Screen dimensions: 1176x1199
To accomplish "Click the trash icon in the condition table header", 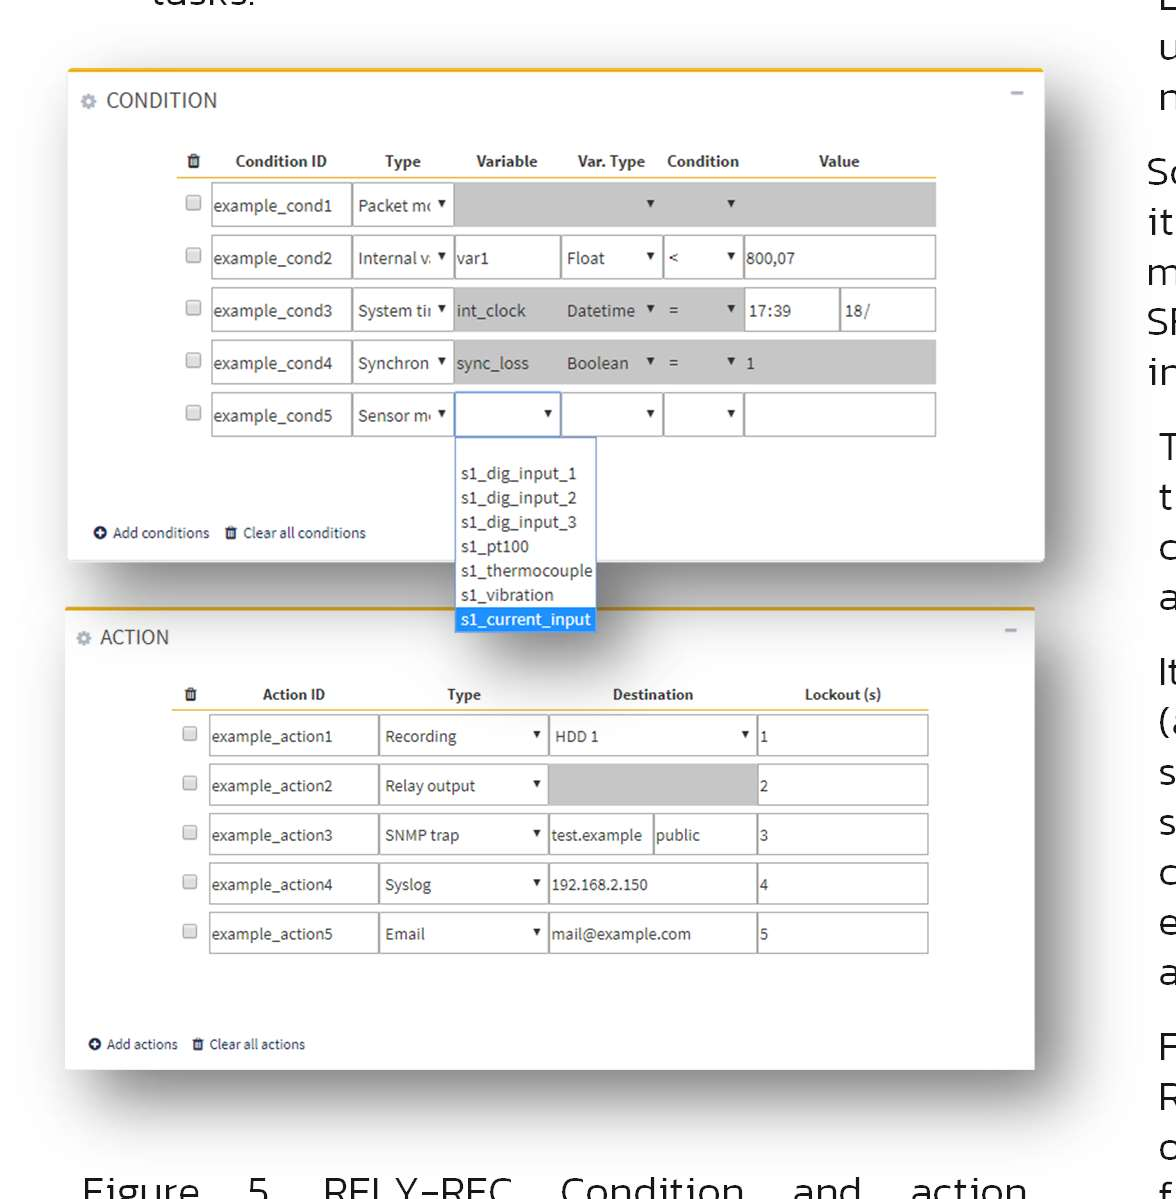I will tap(193, 161).
